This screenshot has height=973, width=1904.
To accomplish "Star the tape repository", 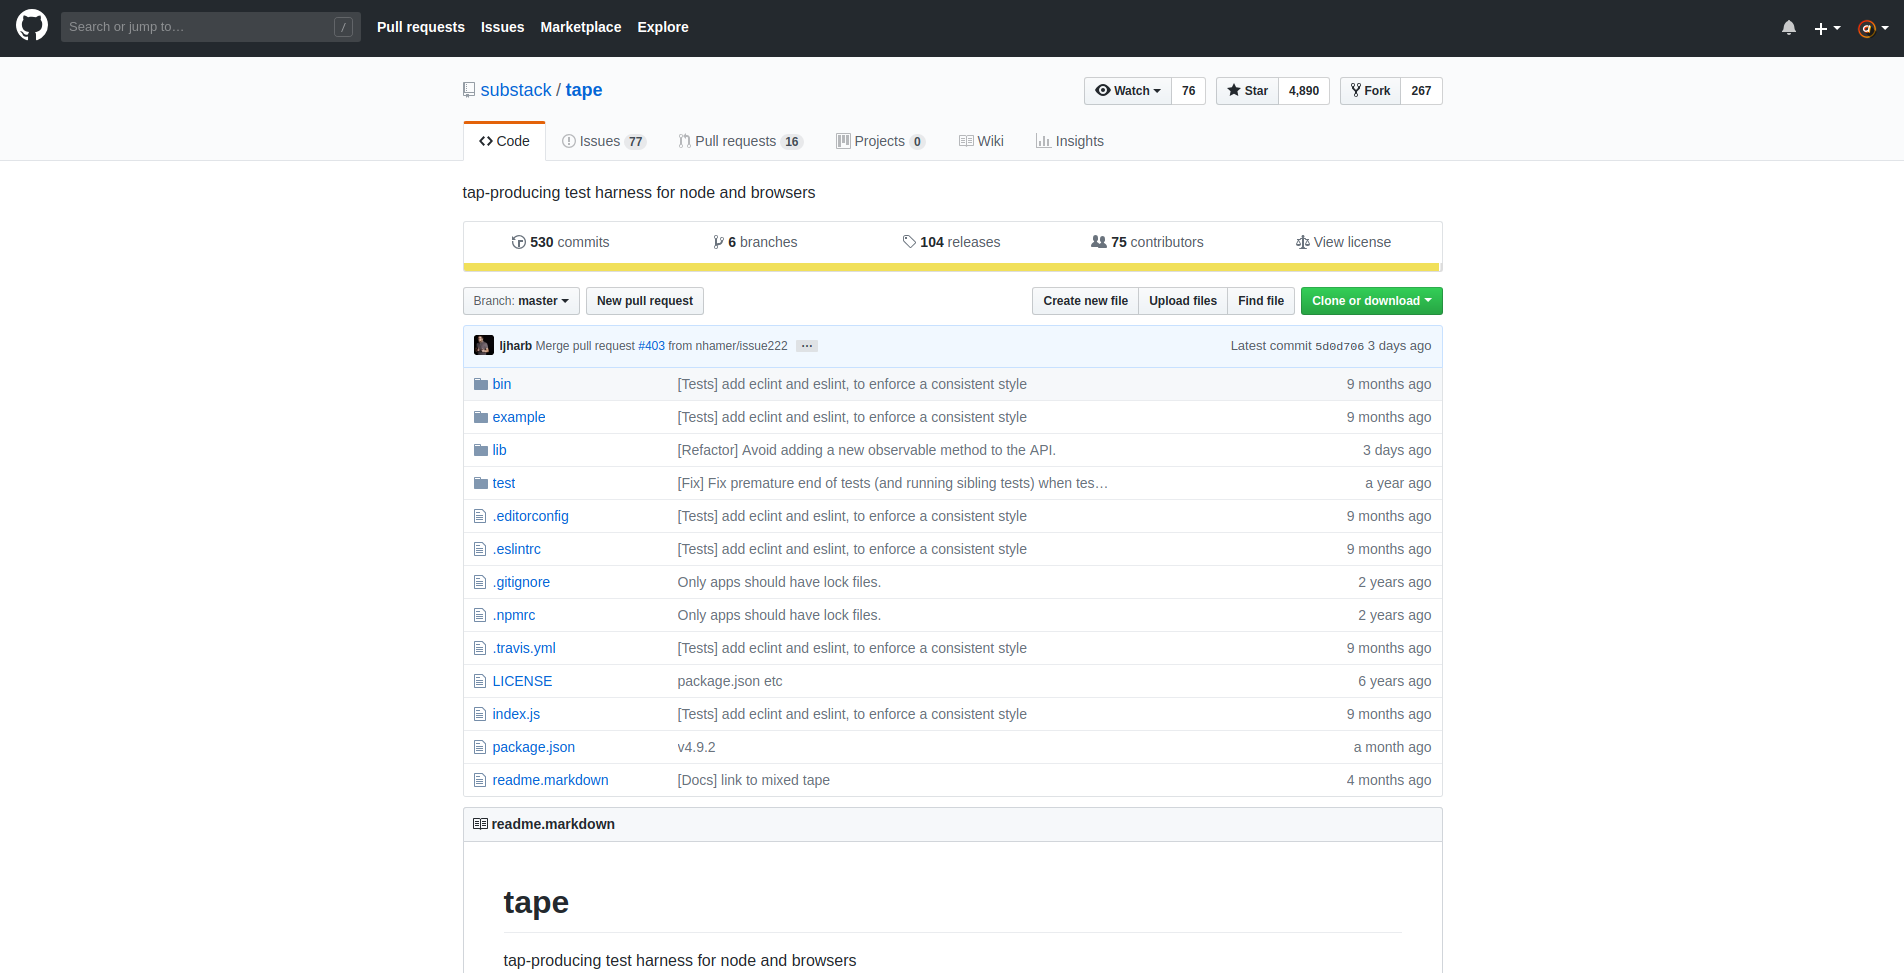I will coord(1247,91).
